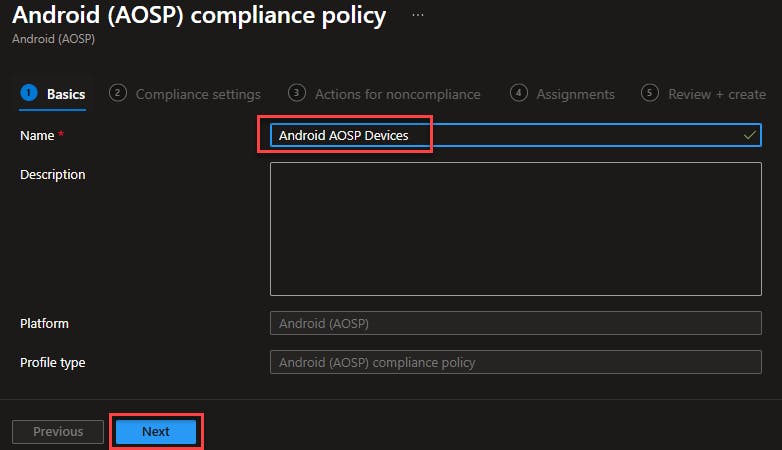The height and width of the screenshot is (450, 782).
Task: Click the Next button
Action: pos(156,432)
